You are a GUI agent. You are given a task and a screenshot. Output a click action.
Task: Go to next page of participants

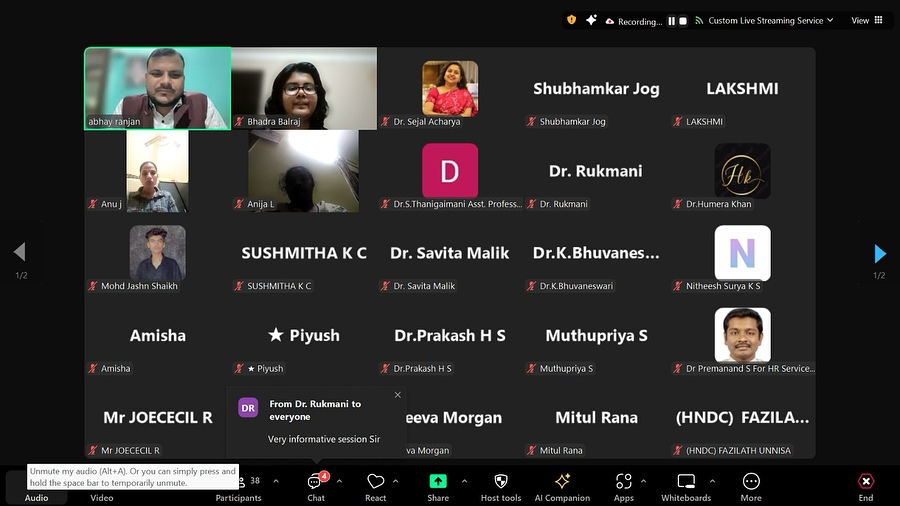coord(880,254)
